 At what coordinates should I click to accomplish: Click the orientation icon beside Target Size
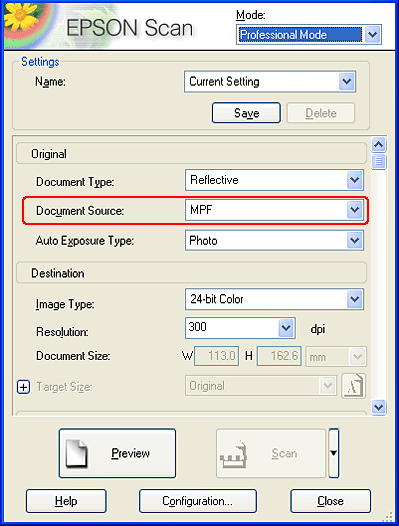pyautogui.click(x=353, y=386)
